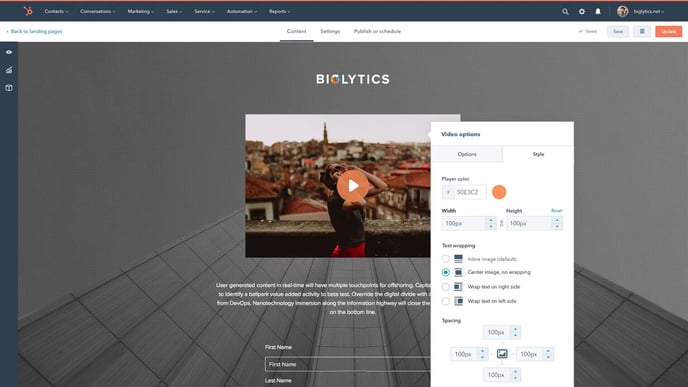Open the Options tab in Video options

467,154
